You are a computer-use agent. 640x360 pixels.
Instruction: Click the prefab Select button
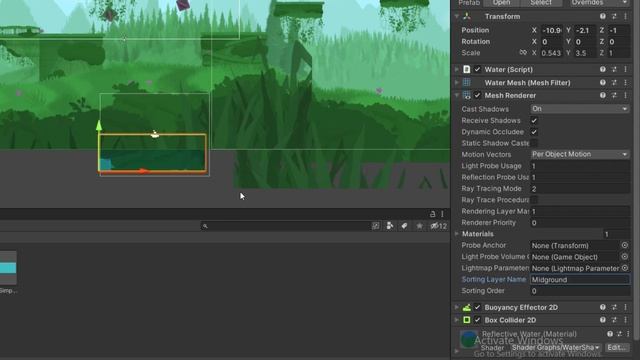541,2
